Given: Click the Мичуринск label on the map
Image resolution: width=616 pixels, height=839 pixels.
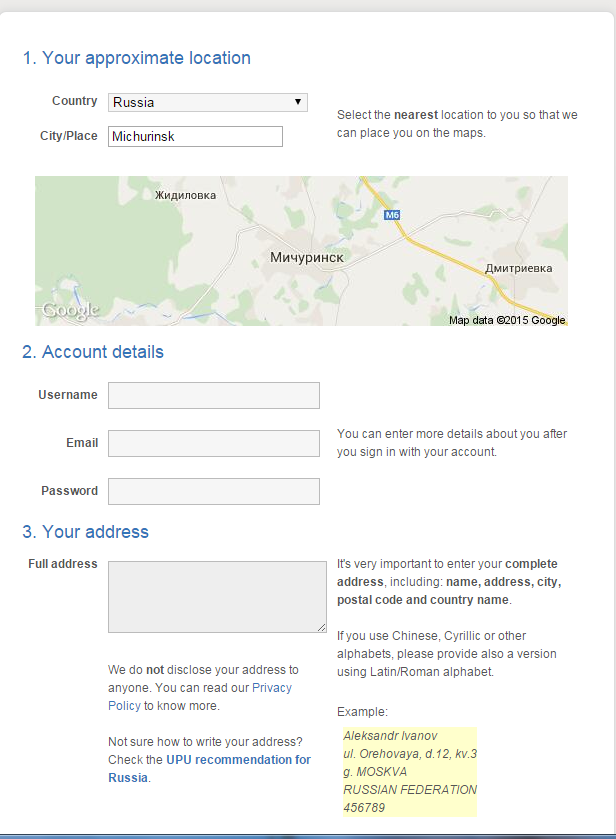Looking at the screenshot, I should click(307, 257).
